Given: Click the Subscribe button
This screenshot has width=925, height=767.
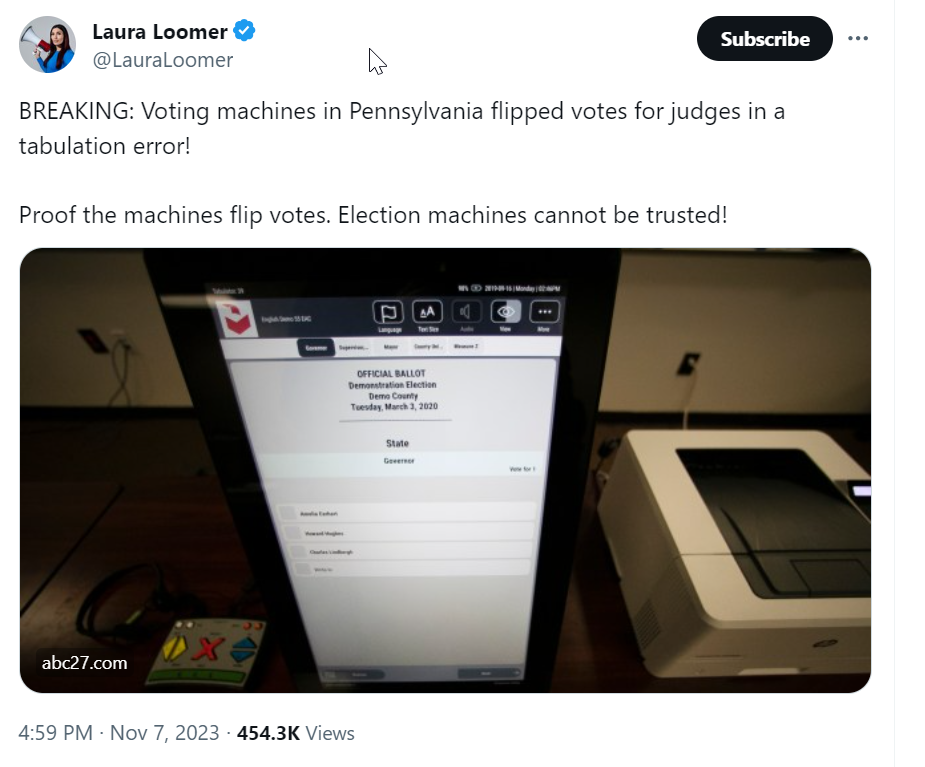Looking at the screenshot, I should (765, 38).
